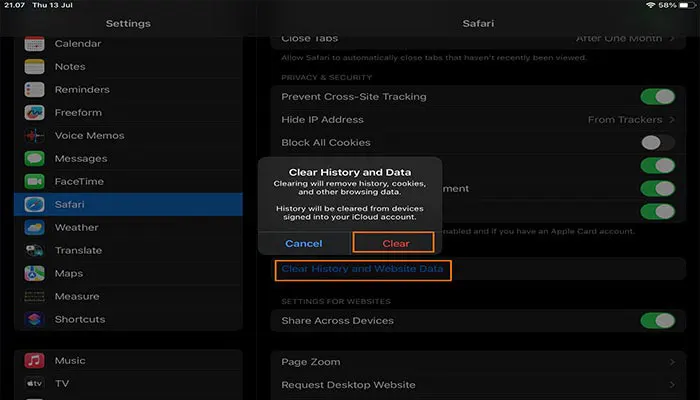Viewport: 700px width, 400px height.
Task: Select Safari in the settings sidebar
Action: click(x=130, y=205)
